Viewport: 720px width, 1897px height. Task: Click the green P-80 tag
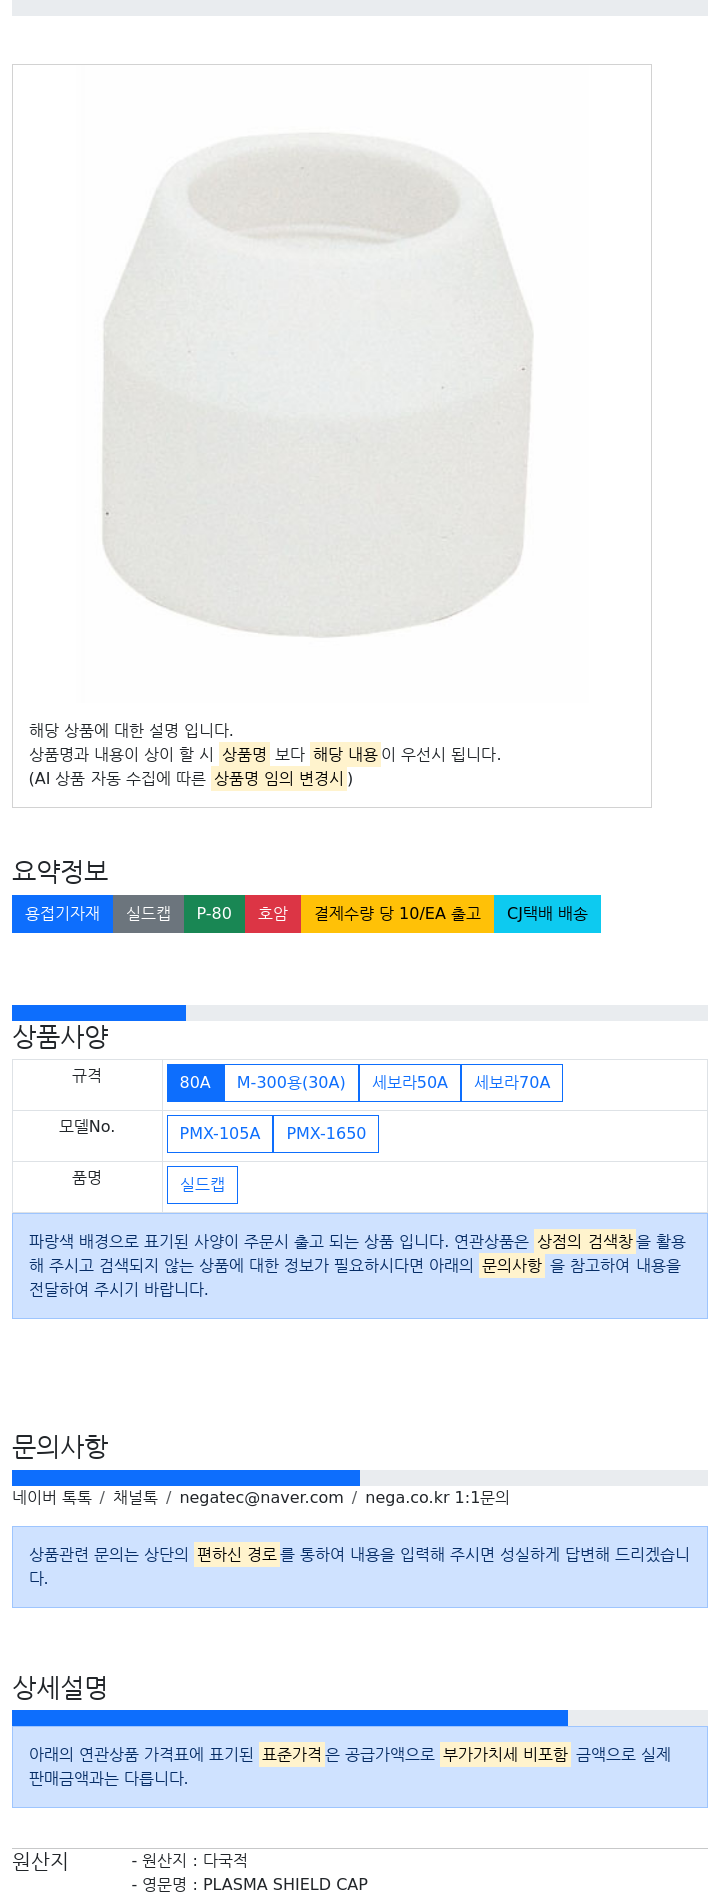tap(214, 914)
